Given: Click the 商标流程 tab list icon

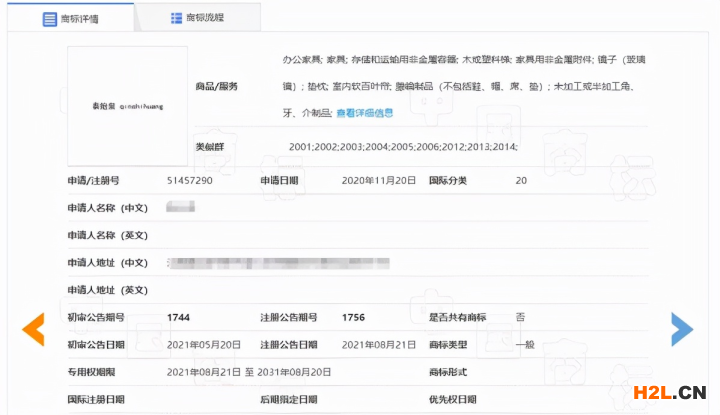Looking at the screenshot, I should (x=177, y=18).
